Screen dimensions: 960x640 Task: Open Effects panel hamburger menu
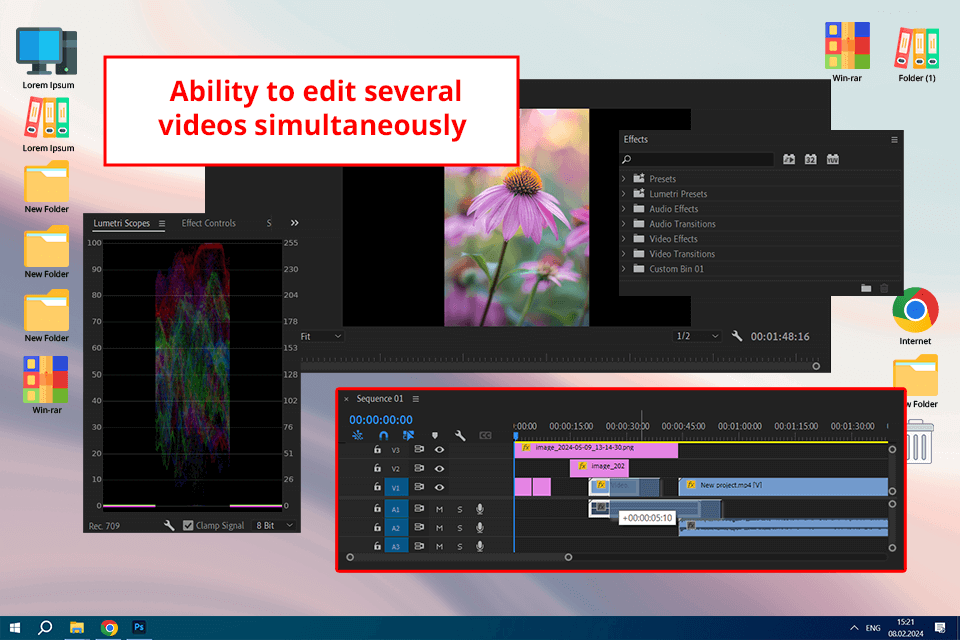click(x=894, y=140)
